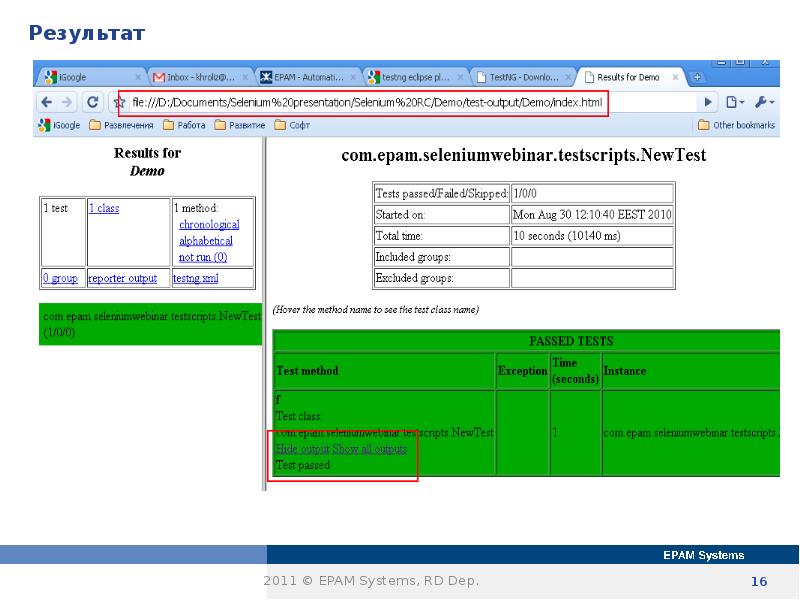Open the wrench tools menu
This screenshot has height=600, width=800.
[x=765, y=102]
